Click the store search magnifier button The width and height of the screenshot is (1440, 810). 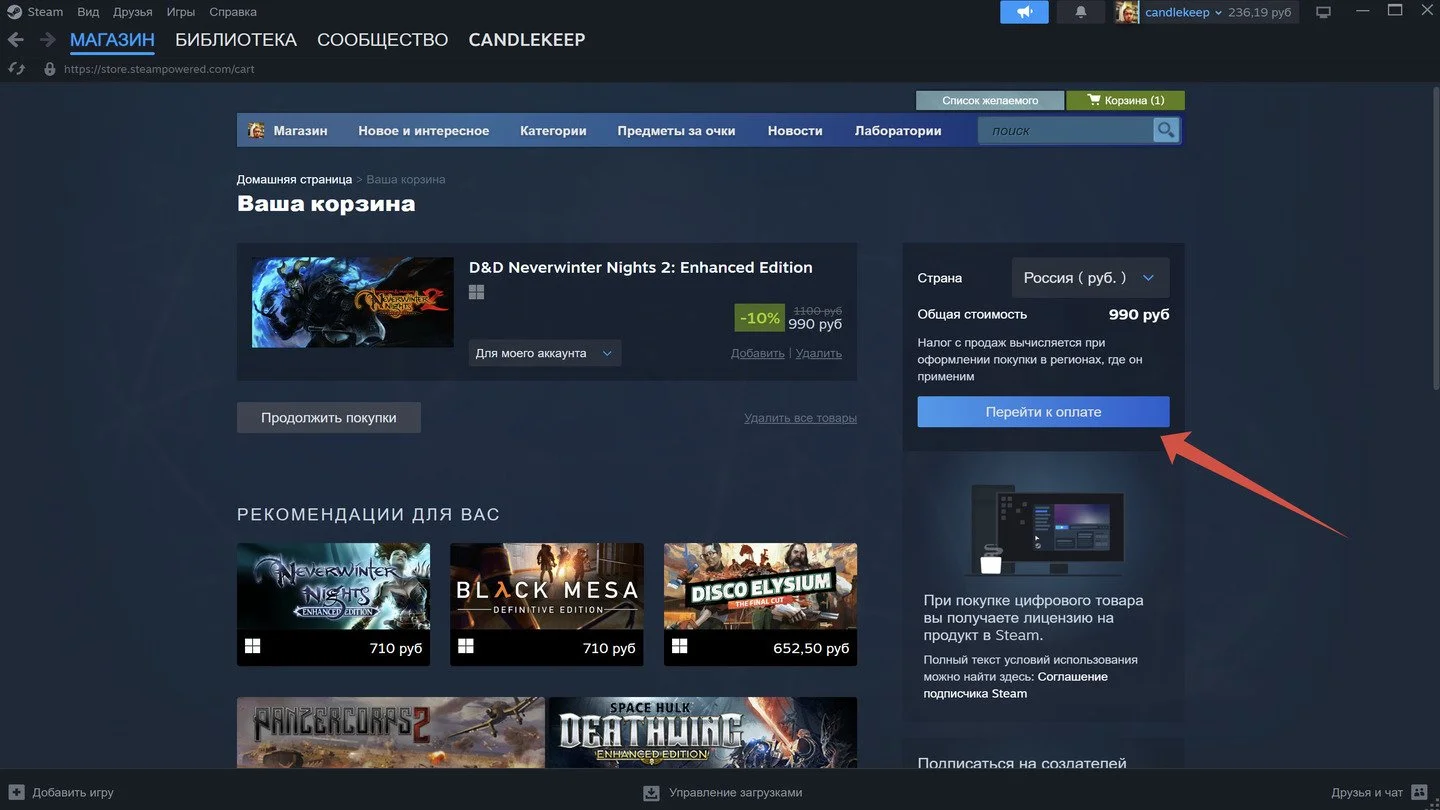[x=1166, y=130]
